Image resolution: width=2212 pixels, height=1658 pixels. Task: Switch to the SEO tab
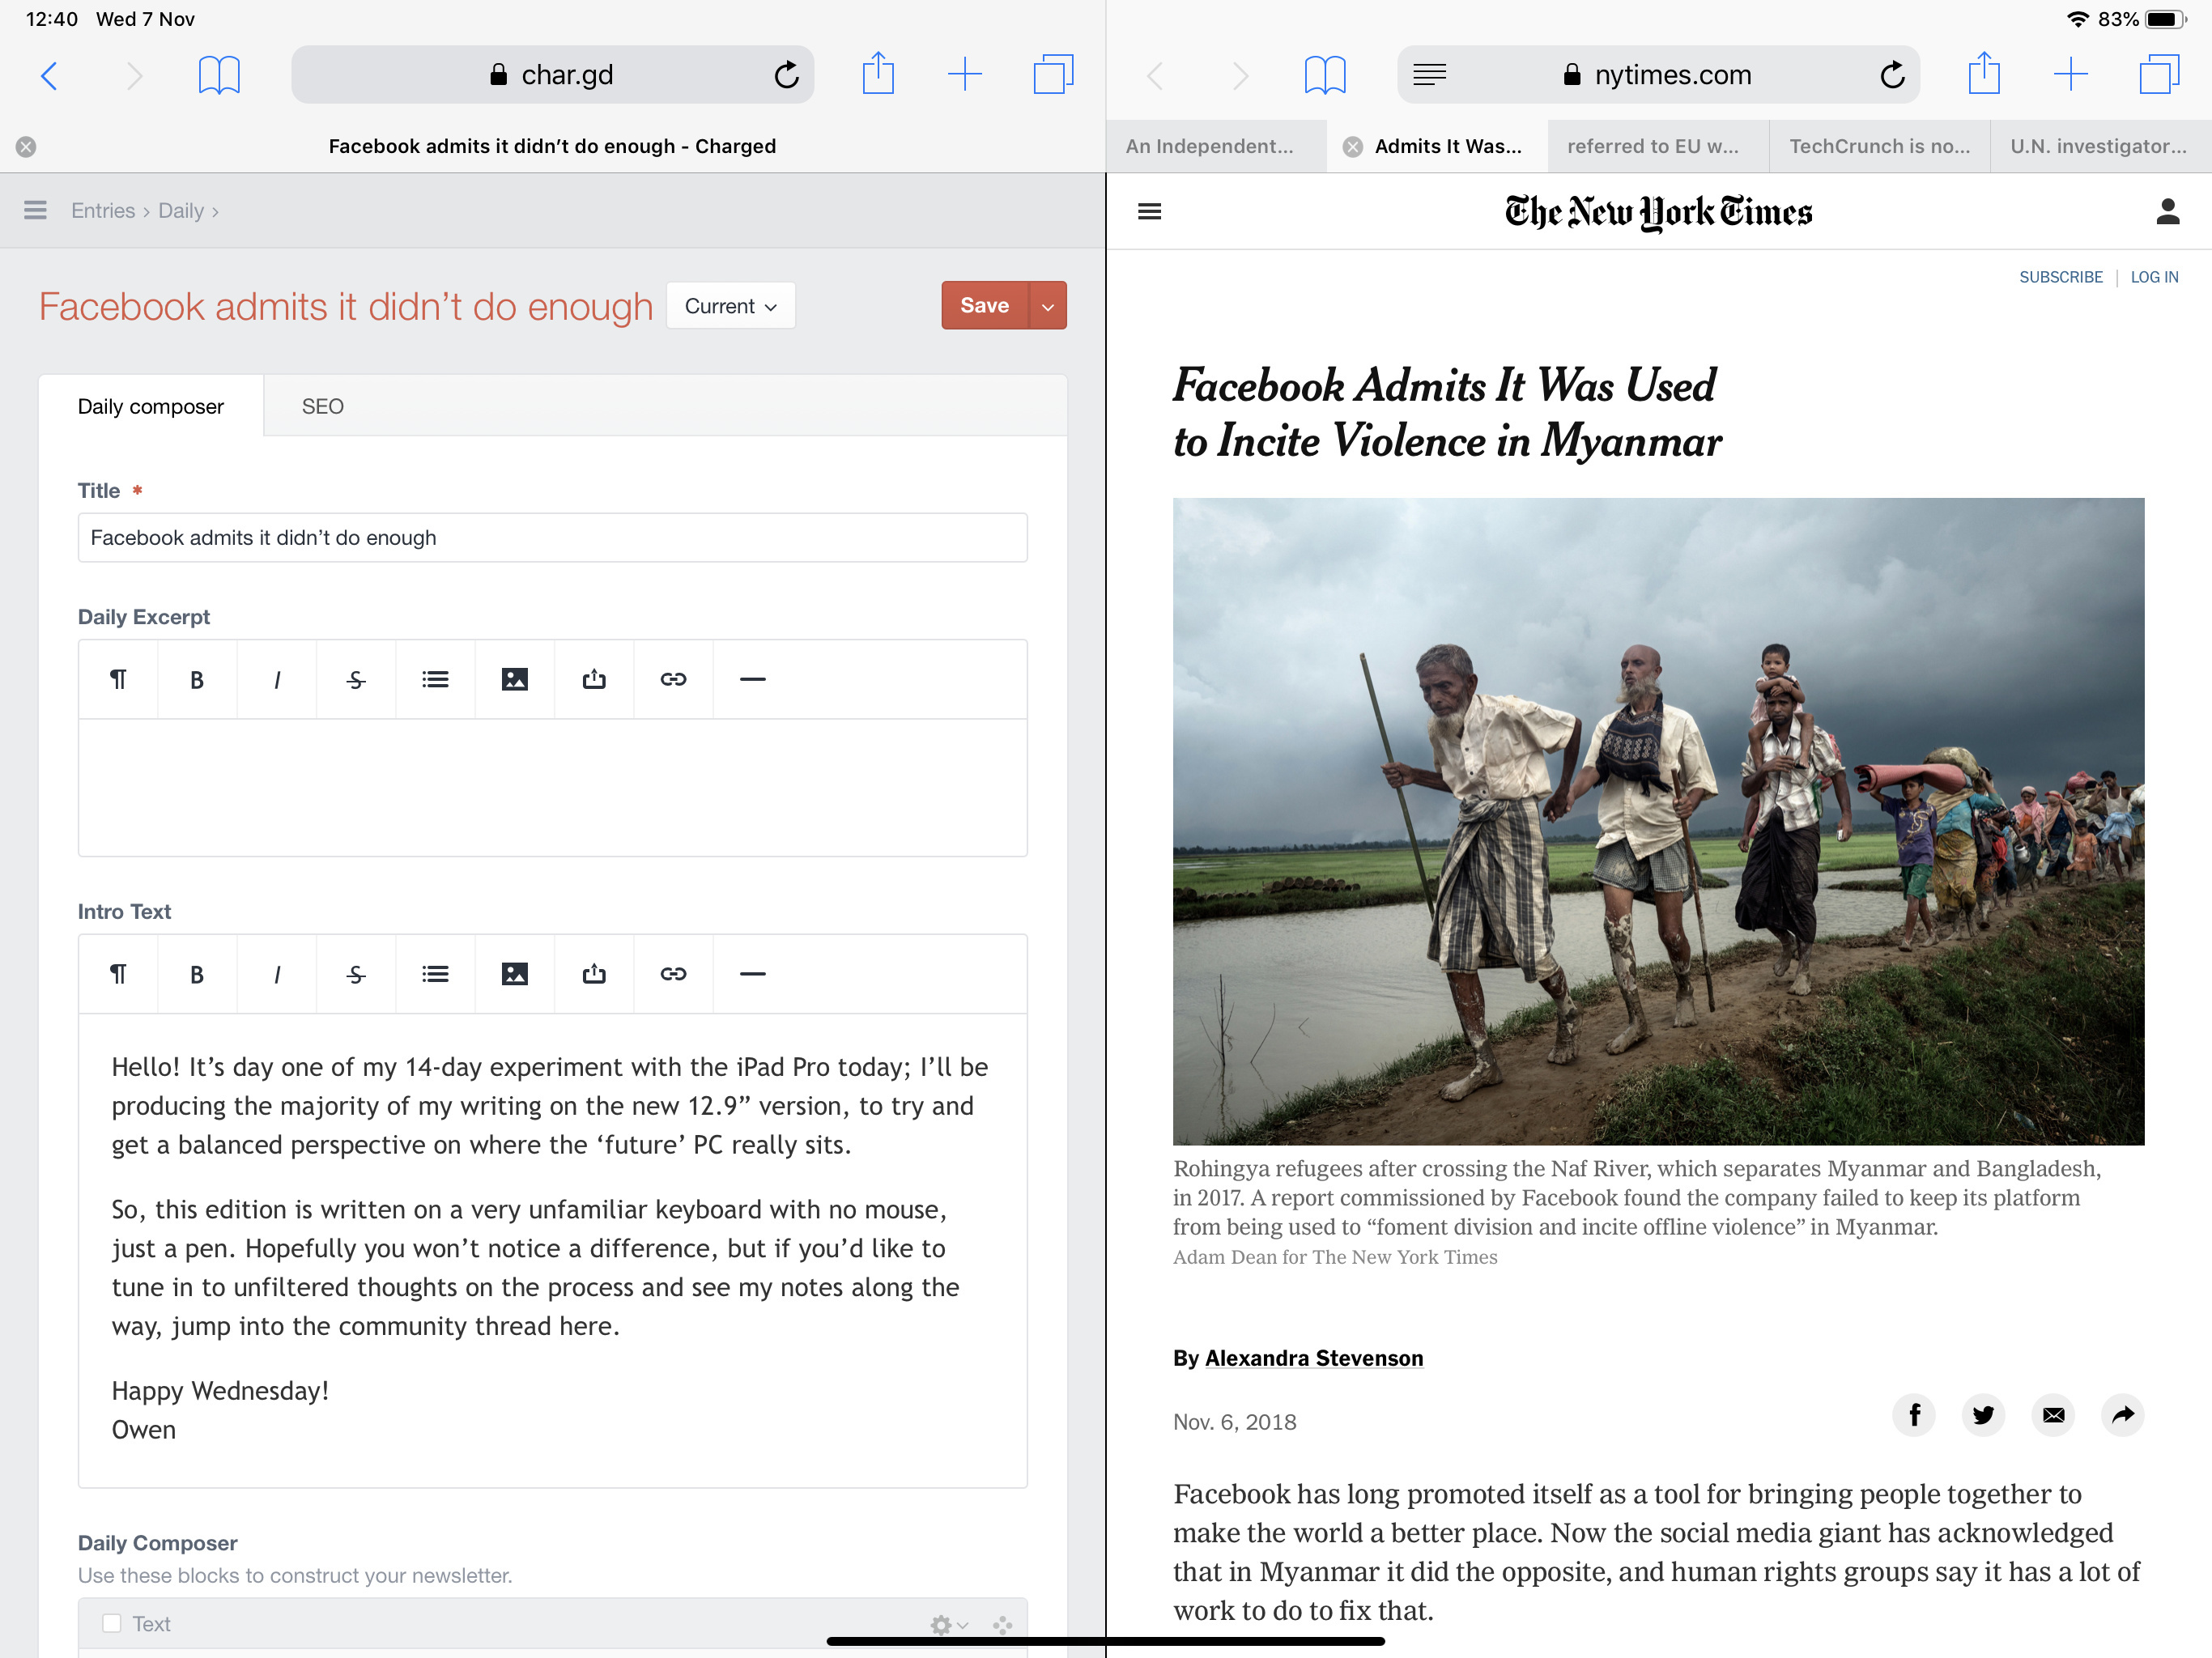point(322,406)
